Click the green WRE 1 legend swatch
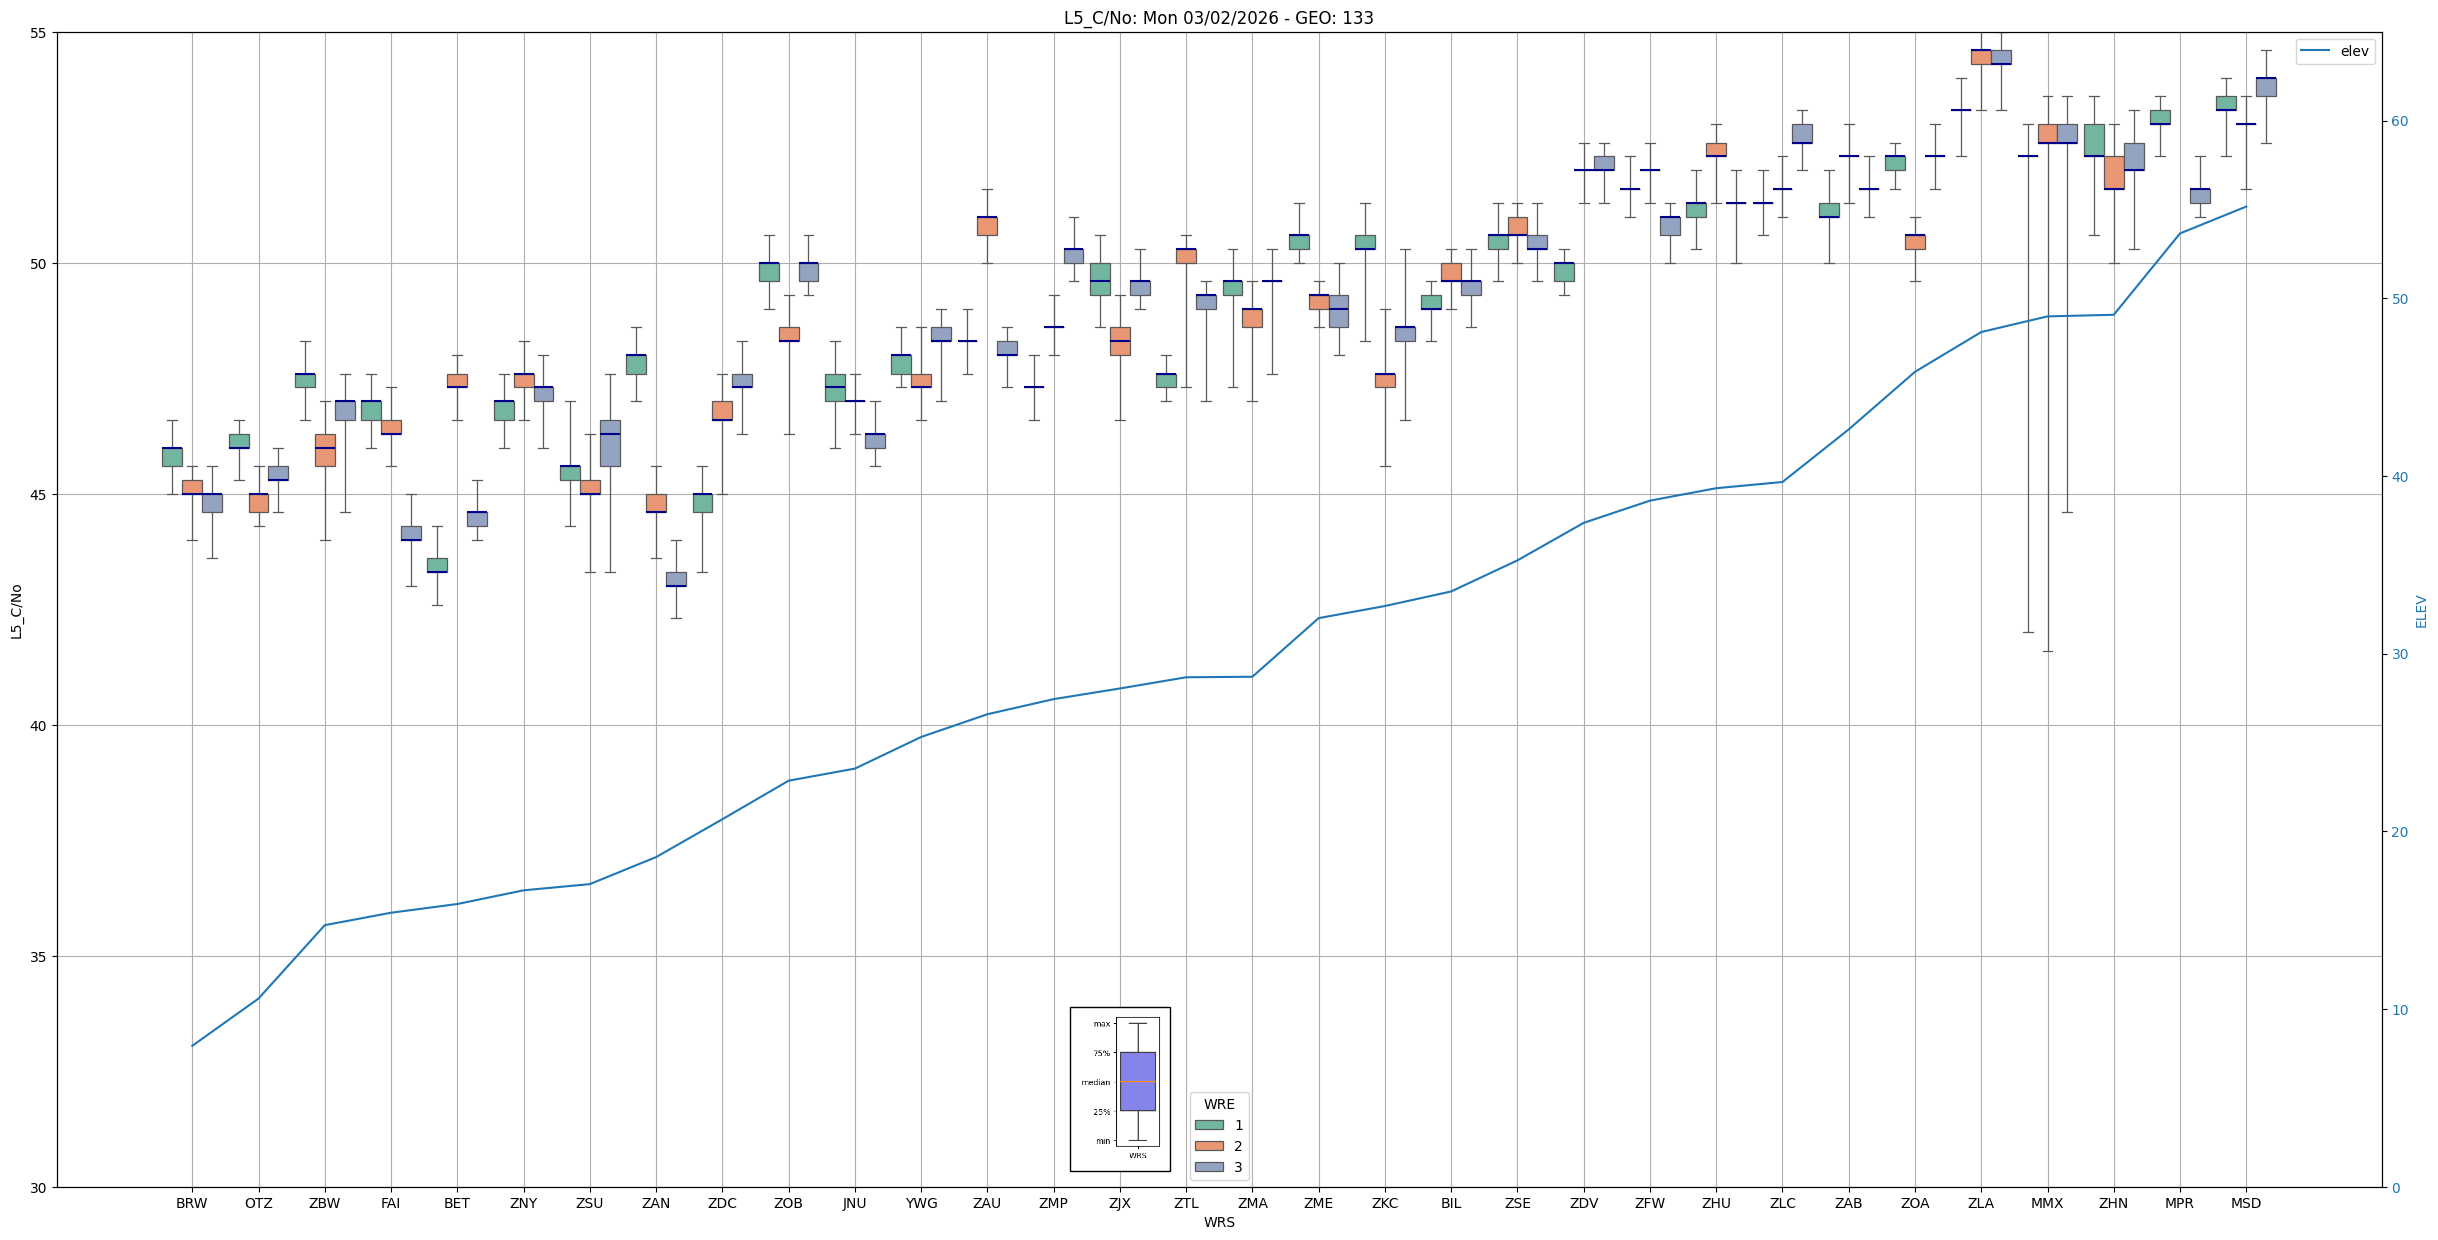This screenshot has height=1240, width=2438. click(x=1209, y=1125)
